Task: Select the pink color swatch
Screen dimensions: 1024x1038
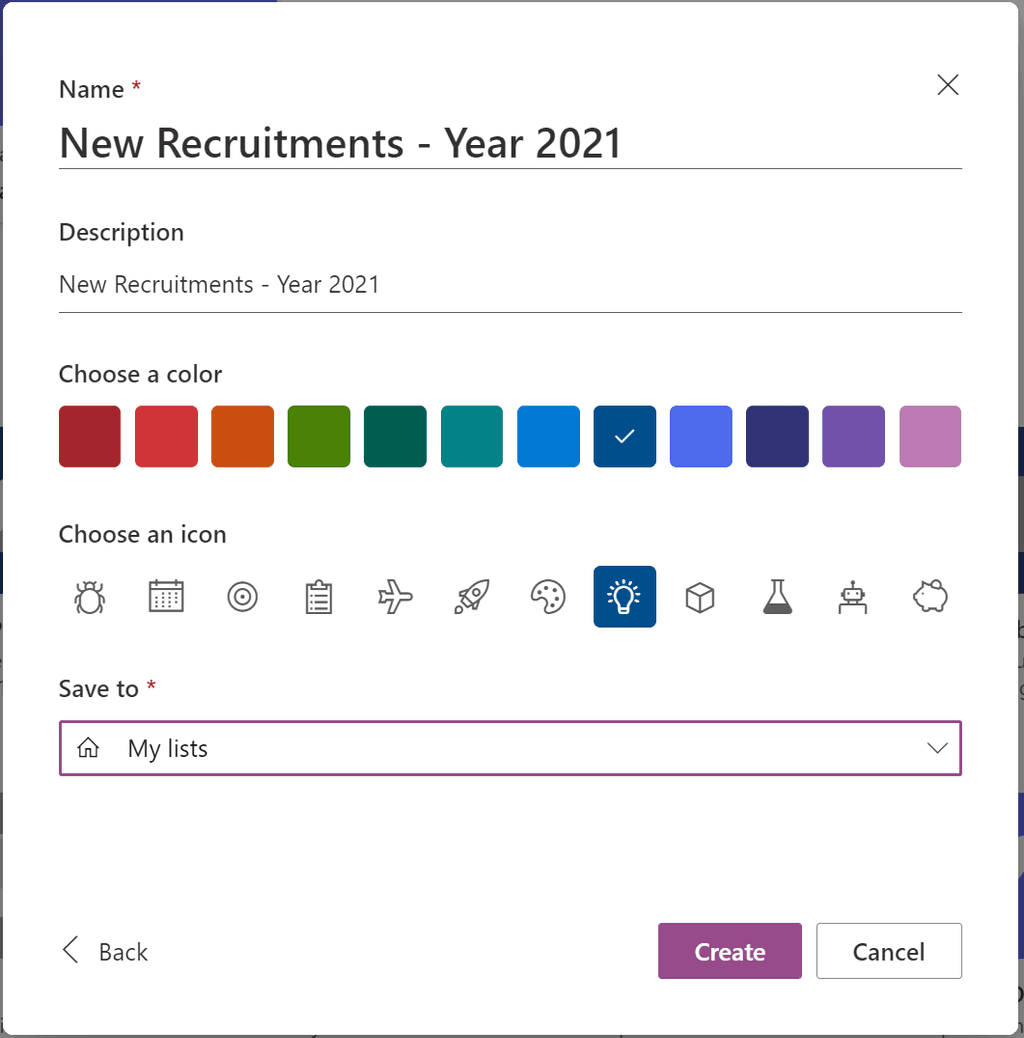Action: pyautogui.click(x=930, y=436)
